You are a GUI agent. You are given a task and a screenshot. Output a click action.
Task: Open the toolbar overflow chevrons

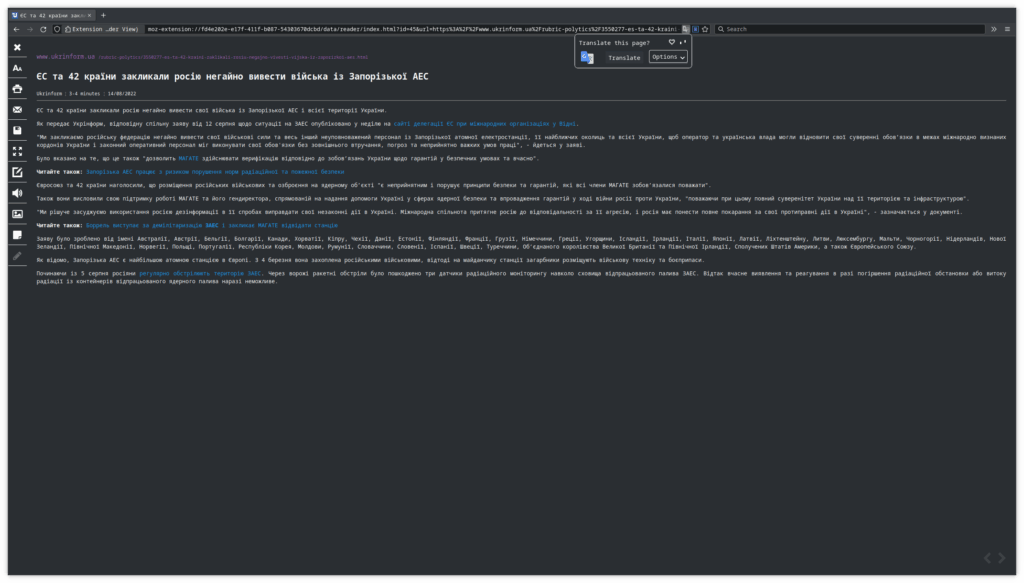point(994,29)
